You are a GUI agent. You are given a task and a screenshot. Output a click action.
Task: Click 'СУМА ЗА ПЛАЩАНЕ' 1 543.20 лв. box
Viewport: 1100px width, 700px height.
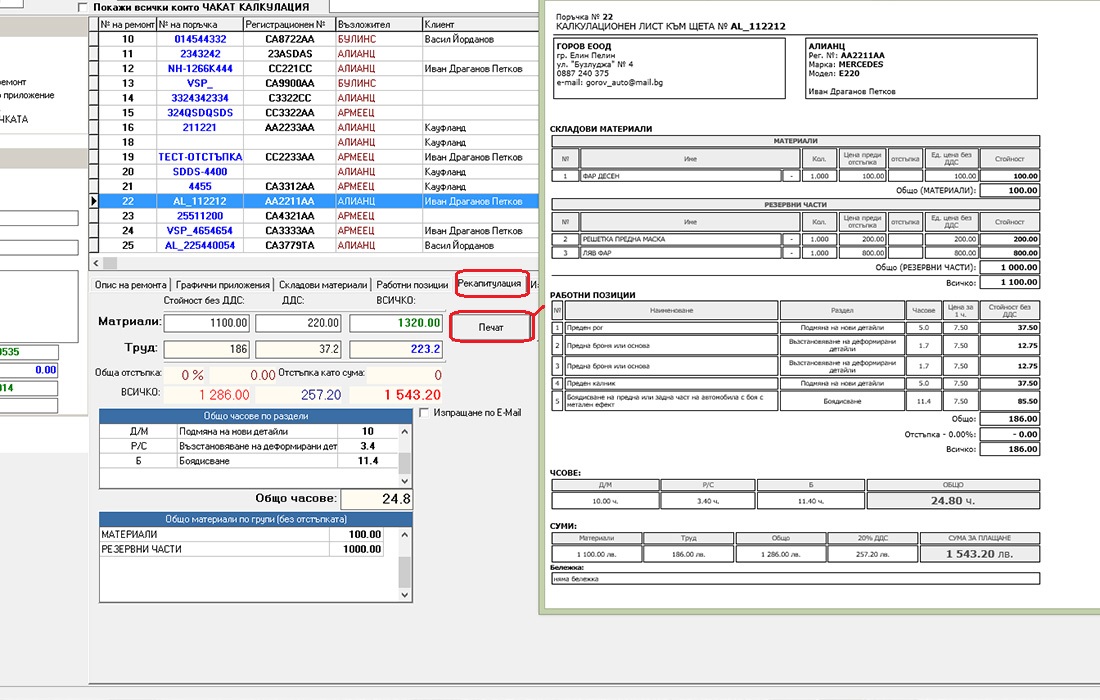(x=979, y=554)
